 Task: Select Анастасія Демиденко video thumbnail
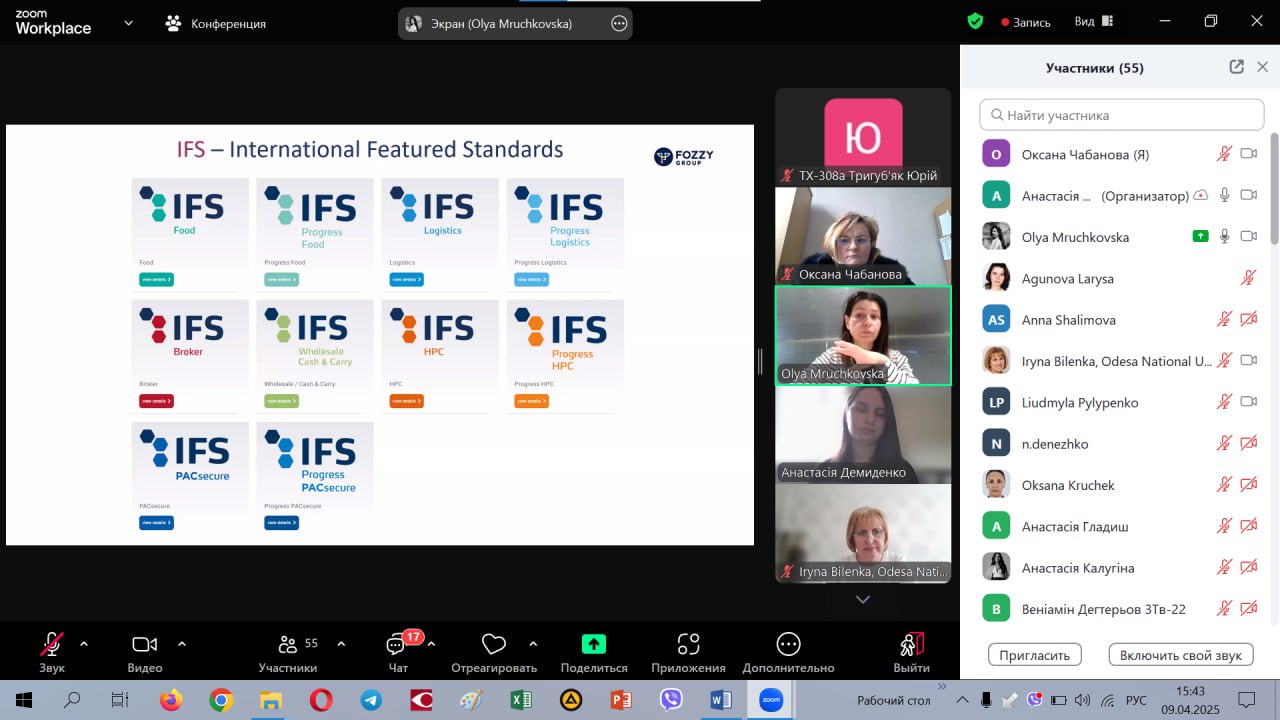(863, 434)
